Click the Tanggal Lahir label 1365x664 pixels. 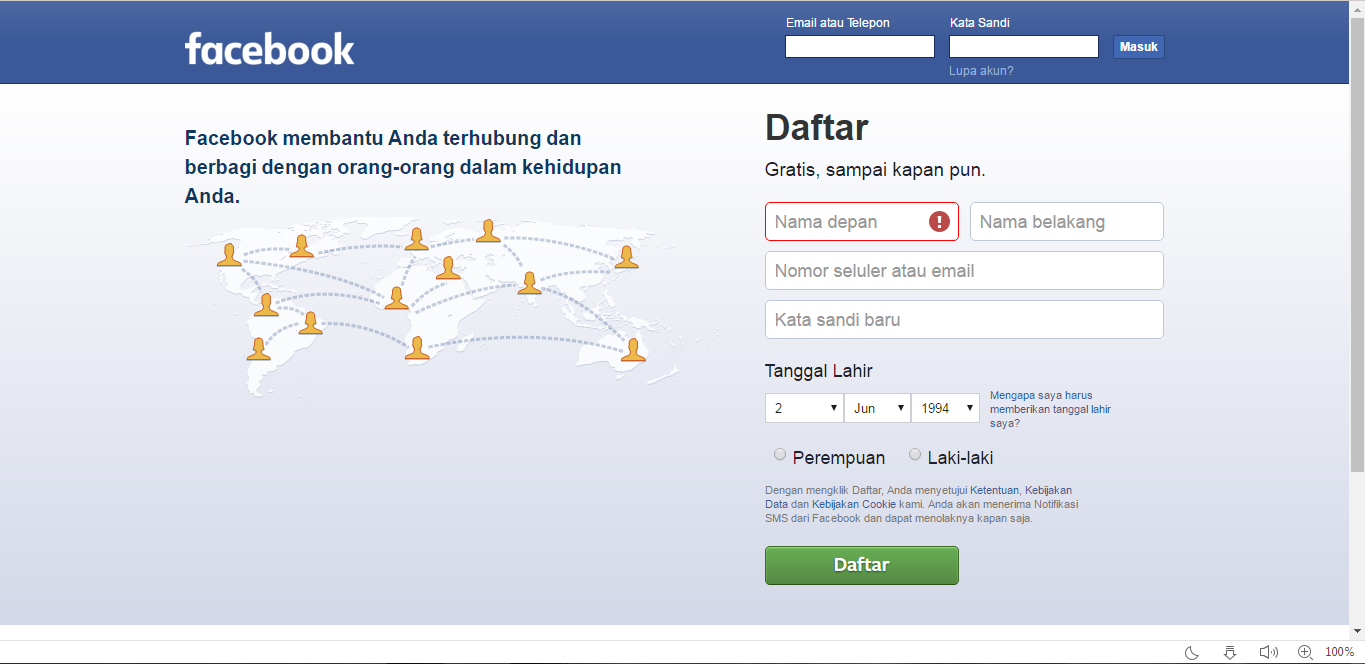[x=819, y=371]
